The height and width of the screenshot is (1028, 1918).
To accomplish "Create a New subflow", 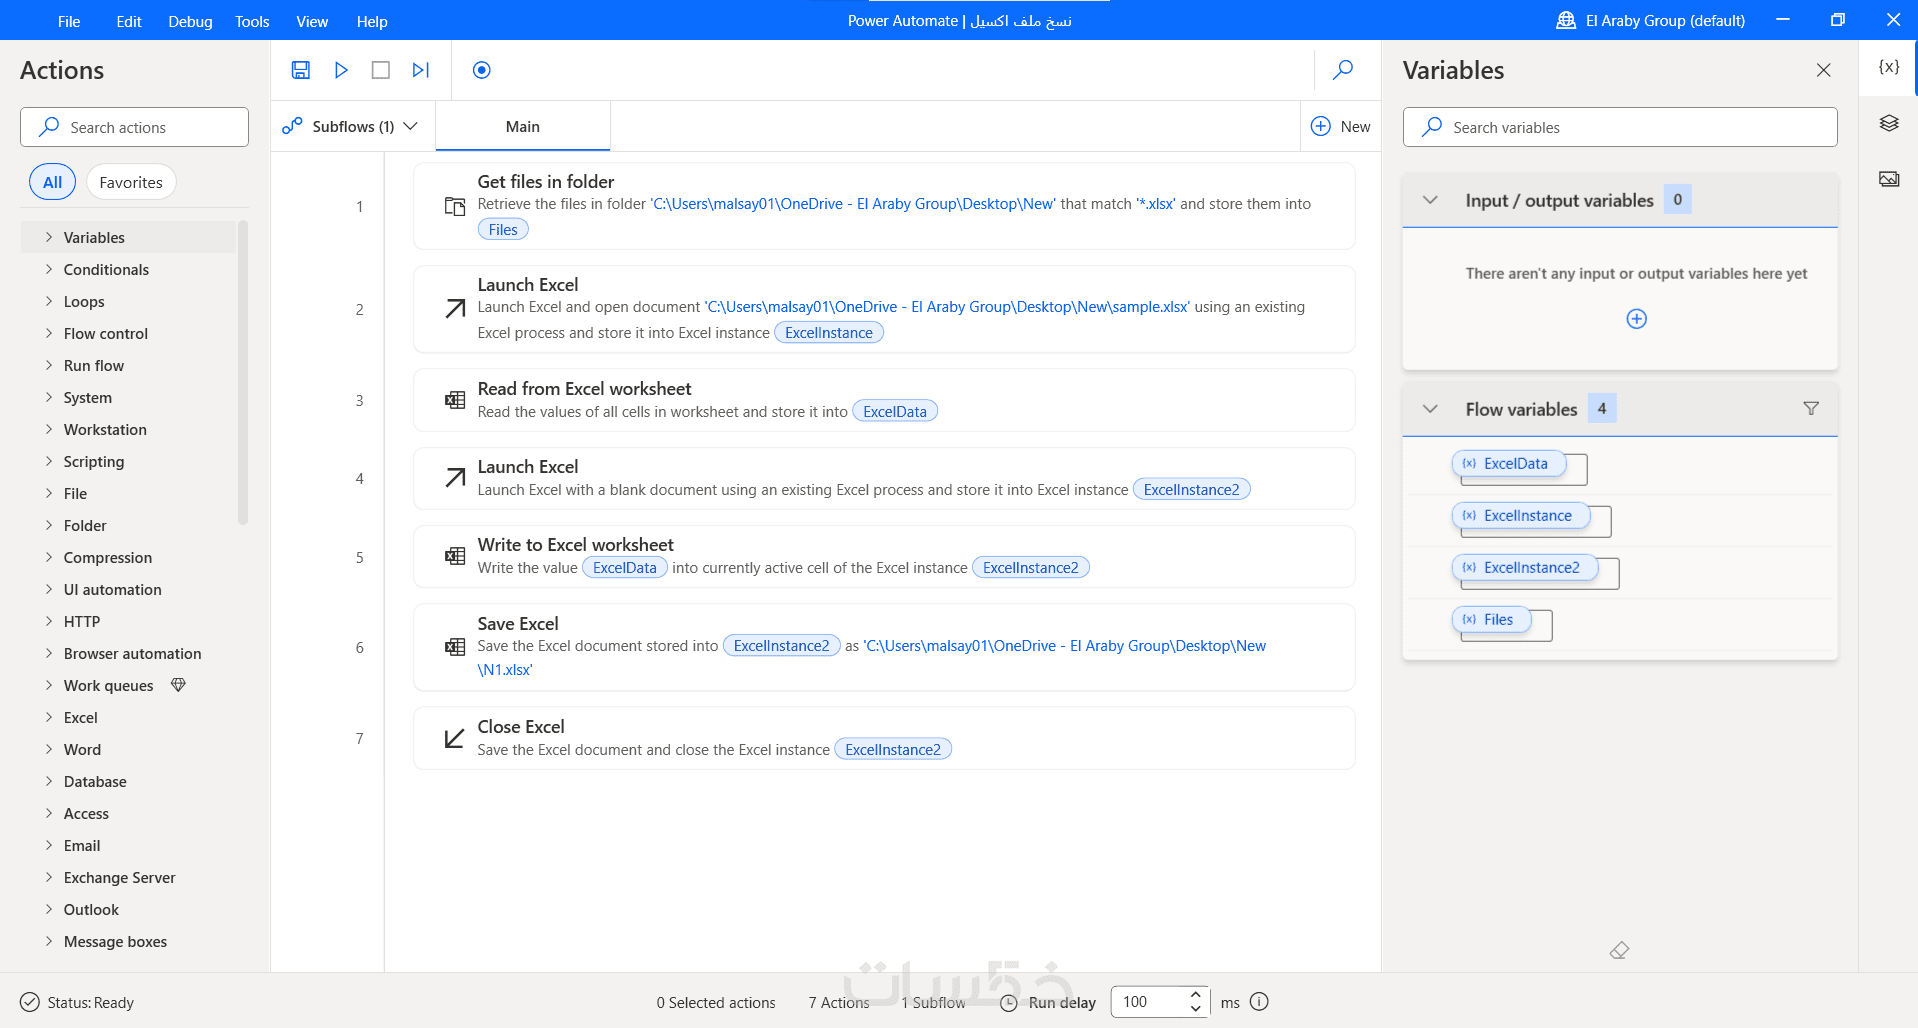I will click(x=1341, y=126).
